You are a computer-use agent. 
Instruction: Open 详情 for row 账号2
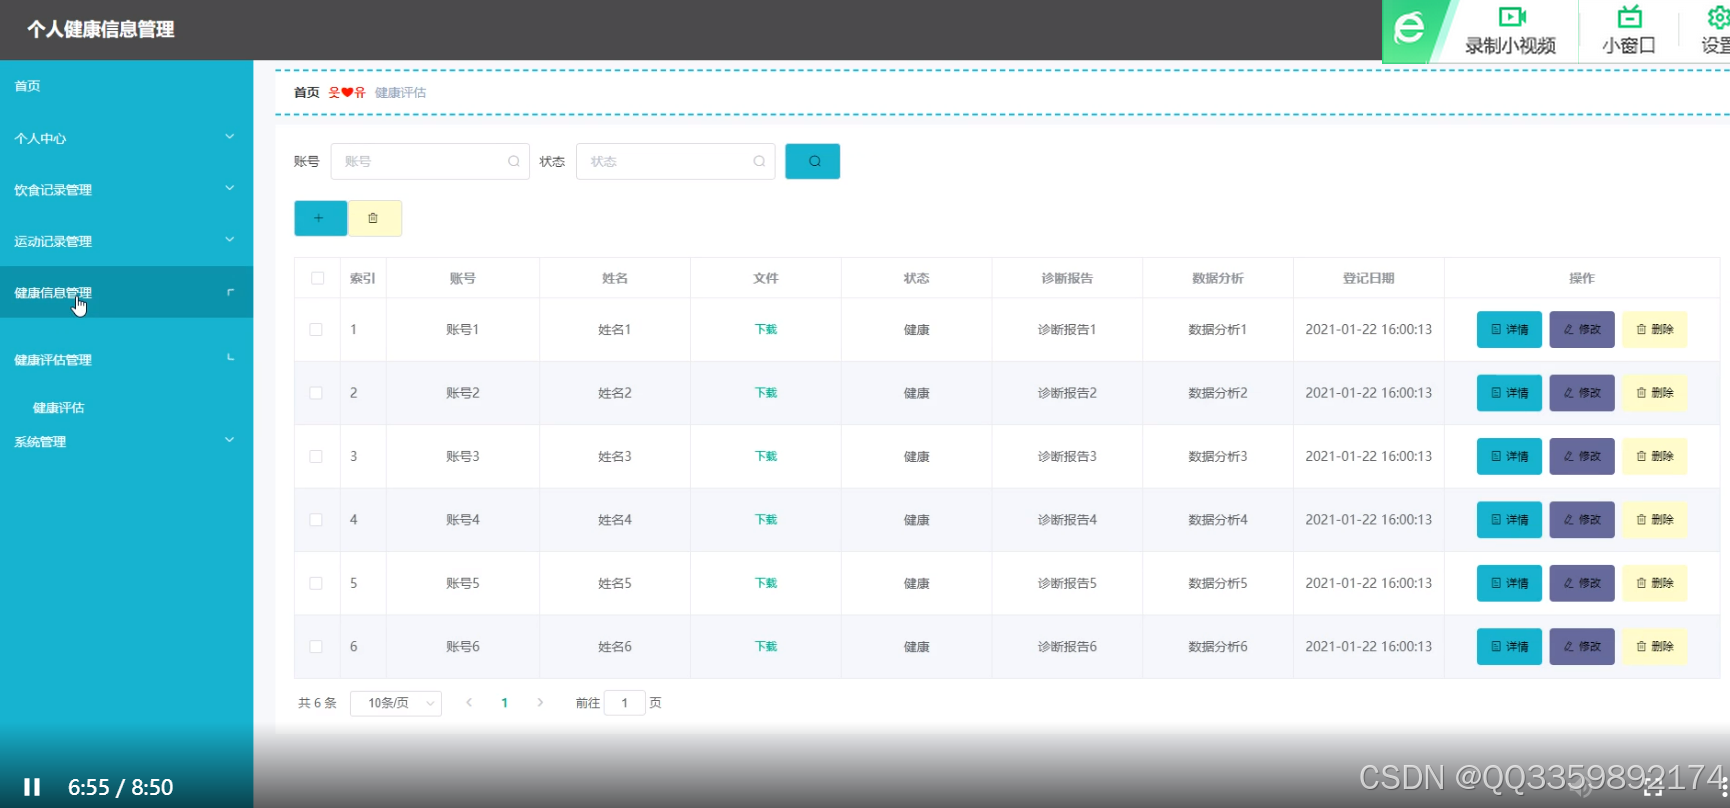[1509, 393]
